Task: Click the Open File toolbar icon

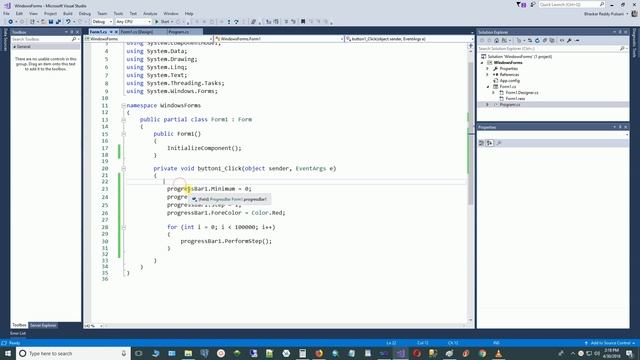Action: pyautogui.click(x=43, y=22)
